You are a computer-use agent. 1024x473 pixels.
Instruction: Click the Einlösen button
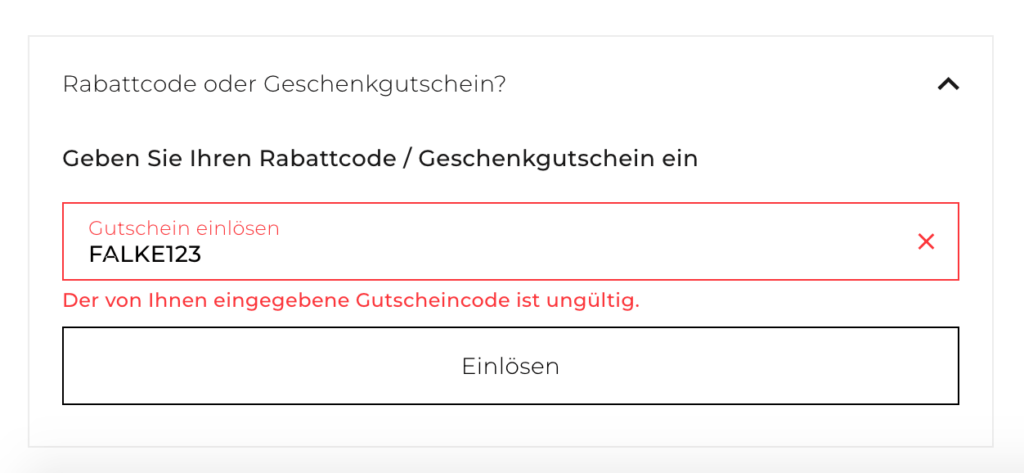[x=510, y=366]
